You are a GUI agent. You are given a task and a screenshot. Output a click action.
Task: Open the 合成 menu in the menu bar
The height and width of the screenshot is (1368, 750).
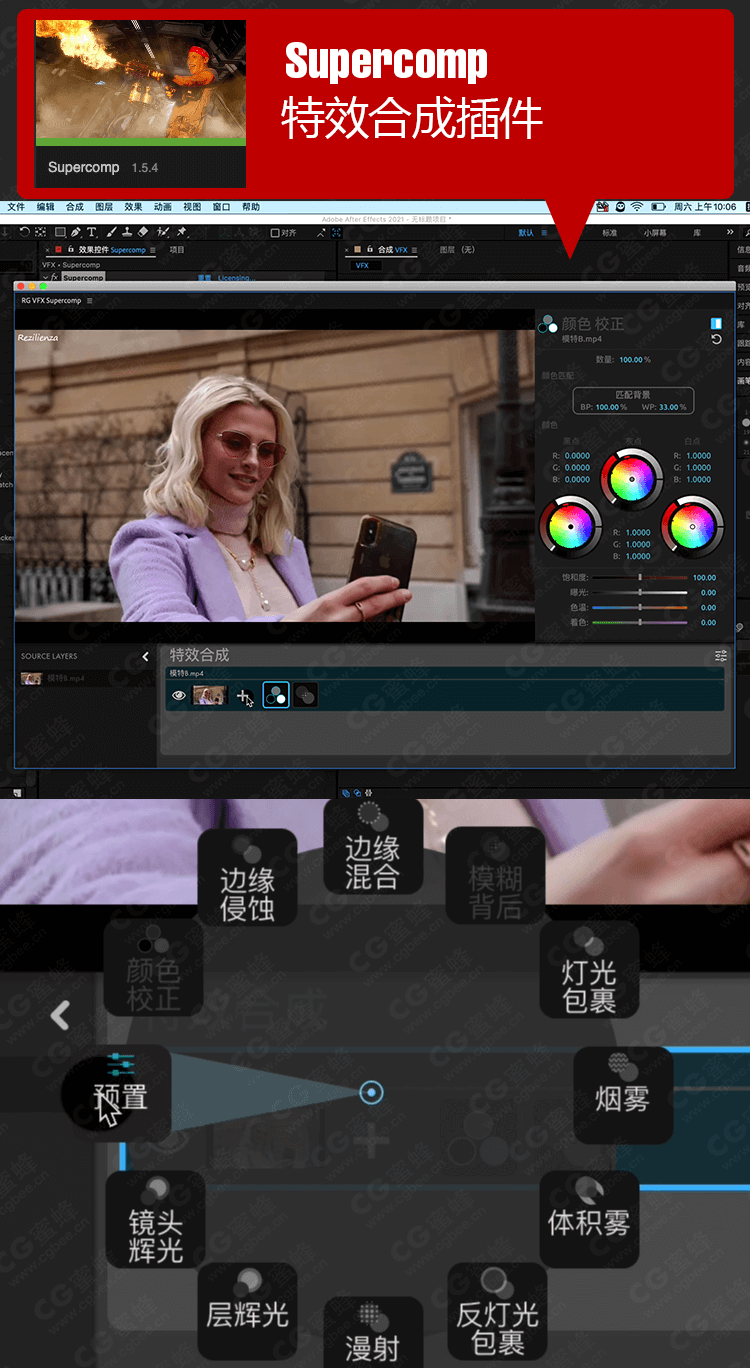[75, 207]
